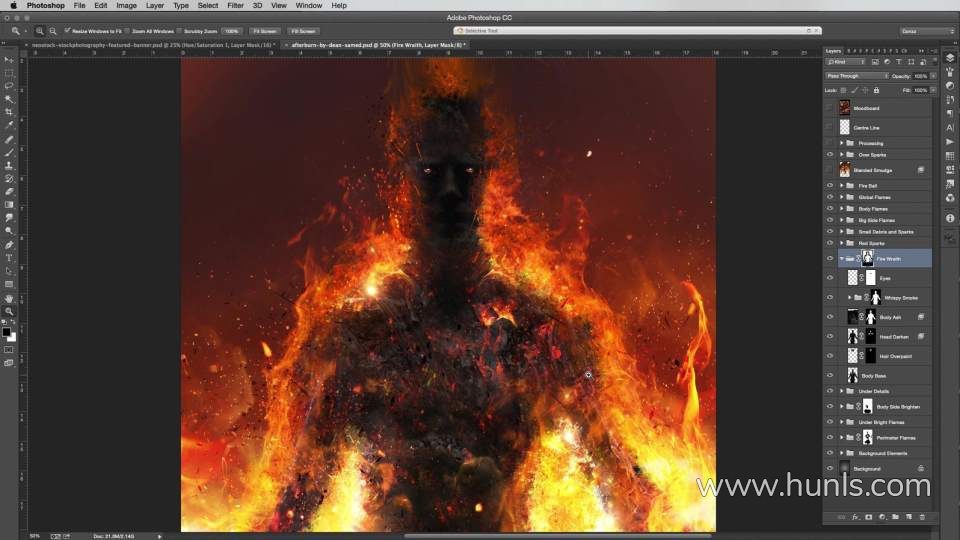Click the Opacity value field
The height and width of the screenshot is (540, 960).
coord(921,76)
